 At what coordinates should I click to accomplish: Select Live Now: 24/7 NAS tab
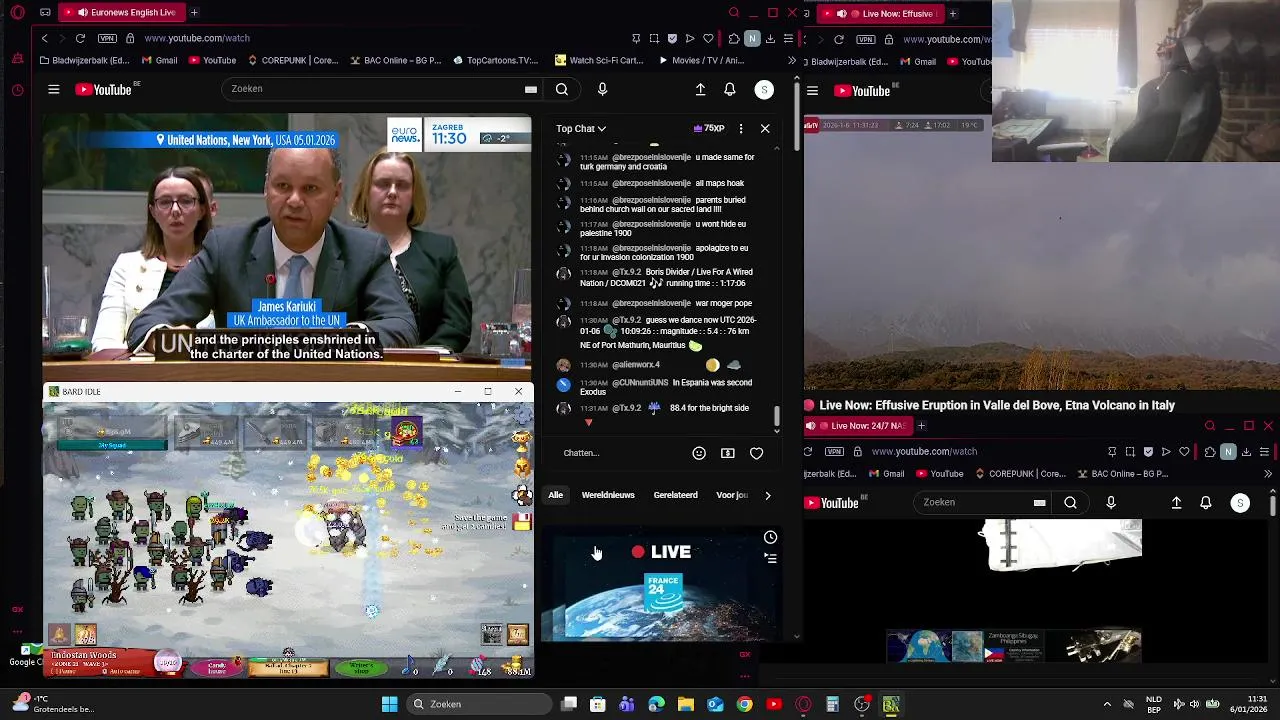coord(857,426)
